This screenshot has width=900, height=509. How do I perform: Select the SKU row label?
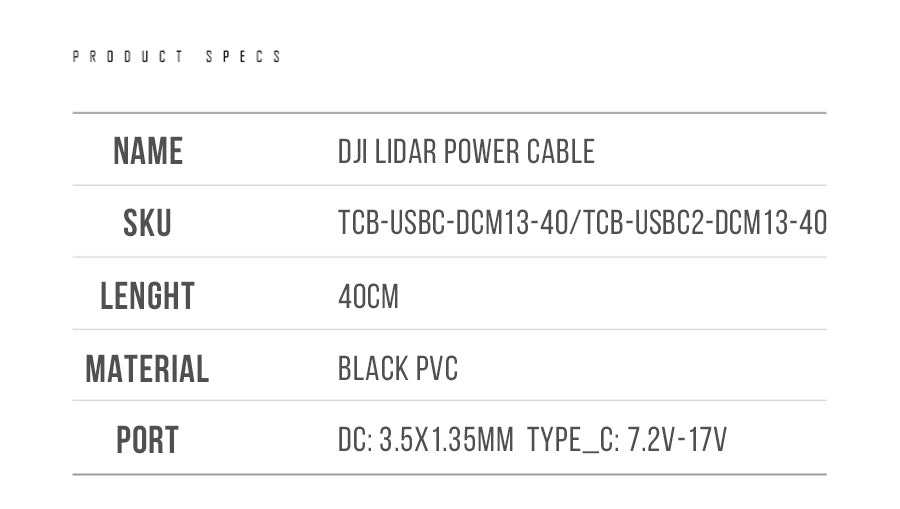pyautogui.click(x=147, y=224)
